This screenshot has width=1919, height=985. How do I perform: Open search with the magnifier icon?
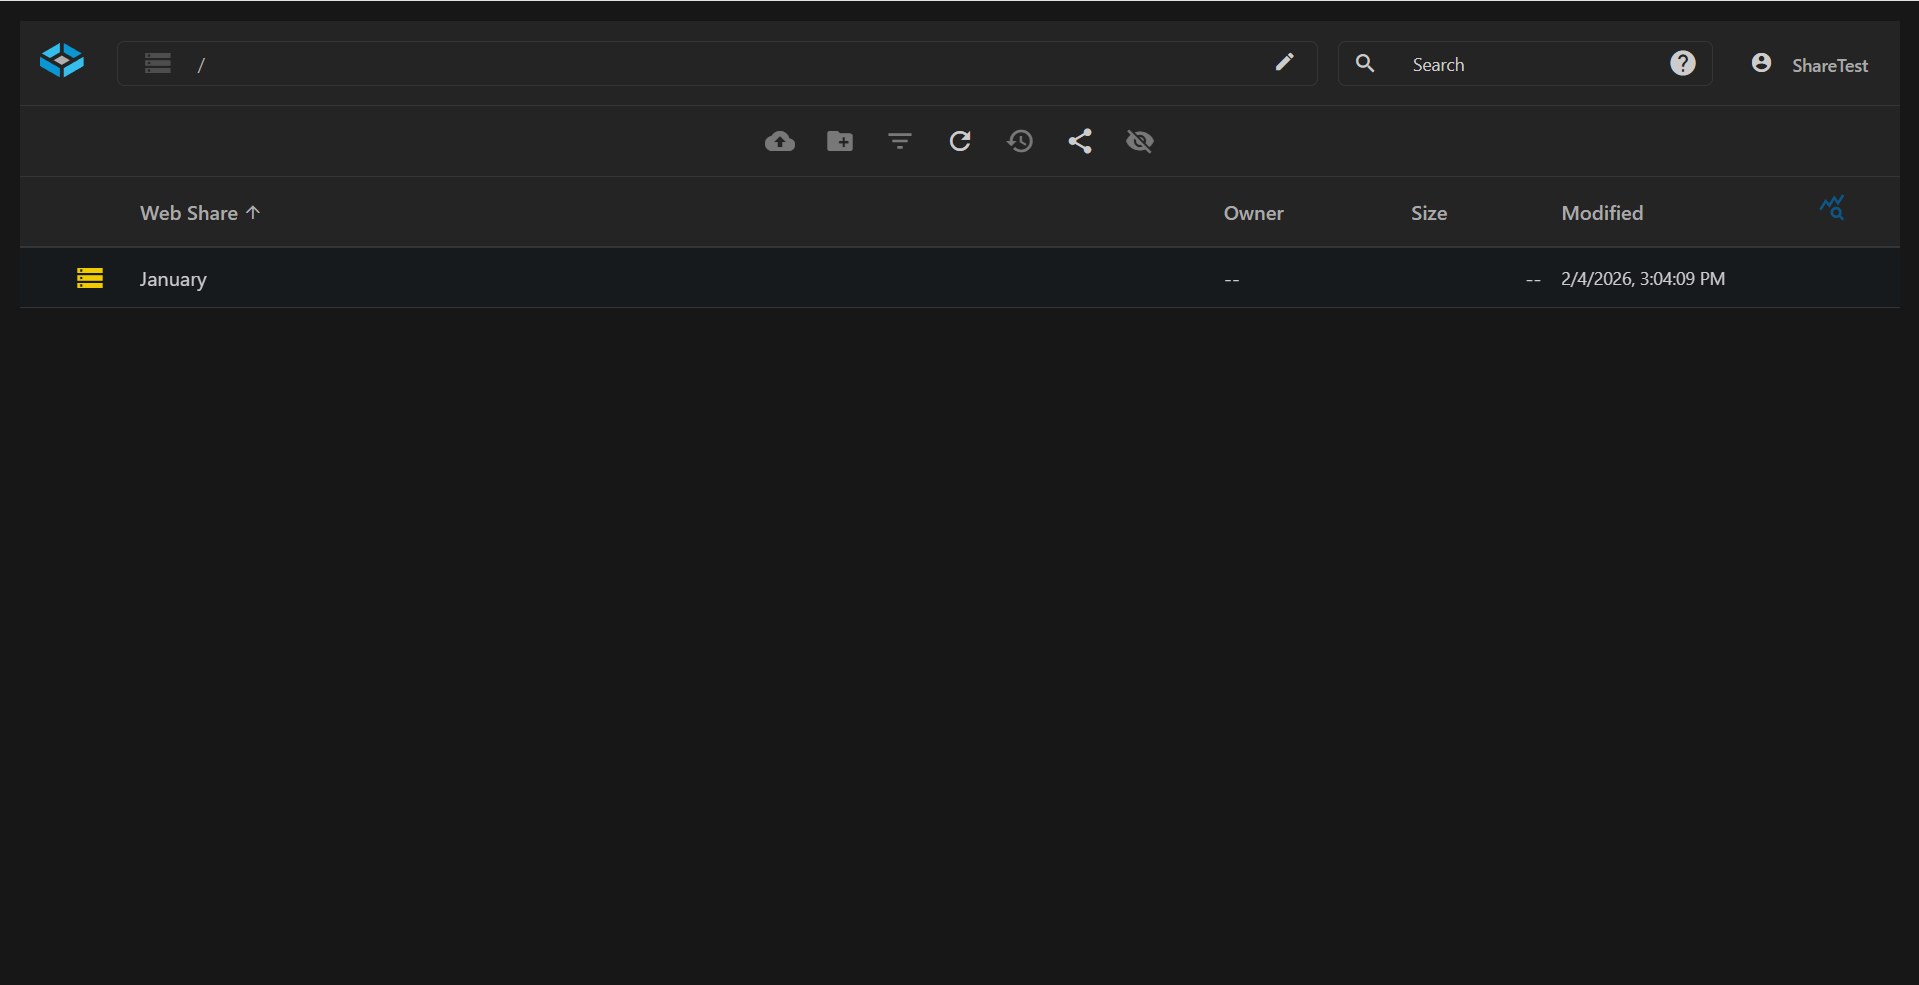[x=1364, y=63]
